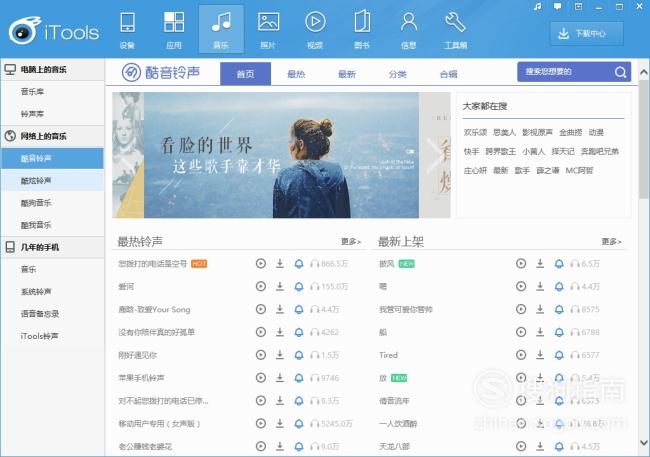Screen dimensions: 650x457
Task: Select 酷音铃声 in the sidebar
Action: (52, 158)
